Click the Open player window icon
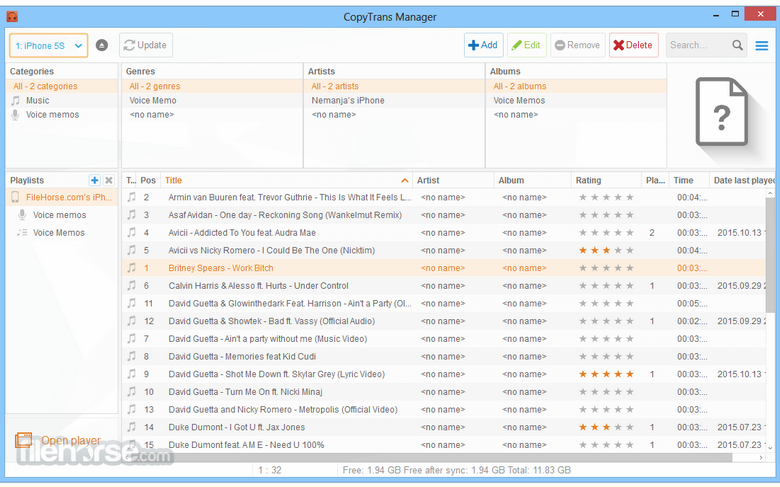 pos(23,440)
